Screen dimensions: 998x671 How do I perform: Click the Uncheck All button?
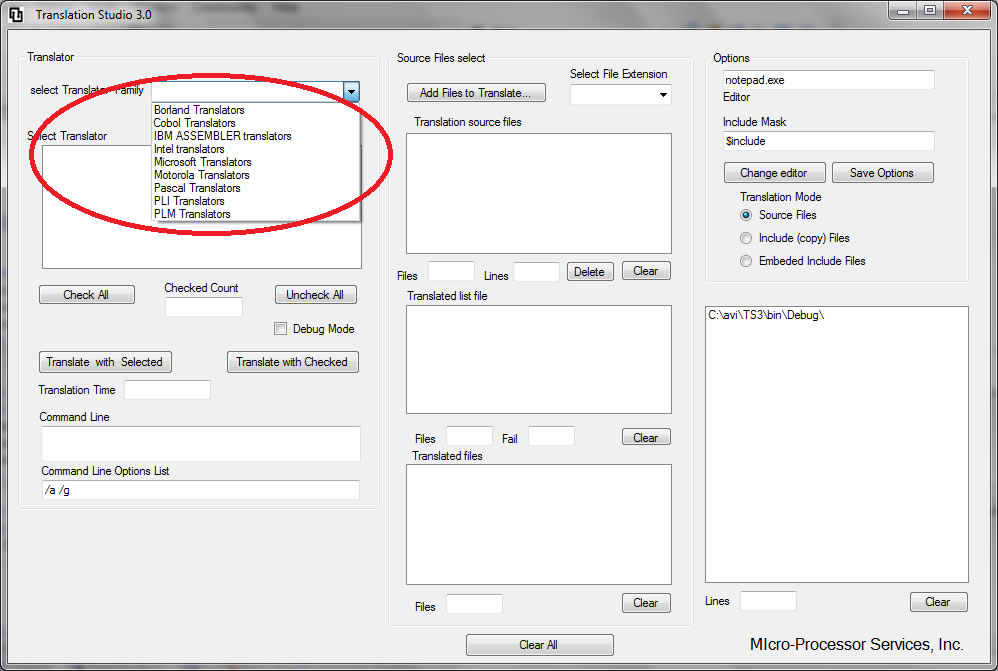pyautogui.click(x=315, y=295)
